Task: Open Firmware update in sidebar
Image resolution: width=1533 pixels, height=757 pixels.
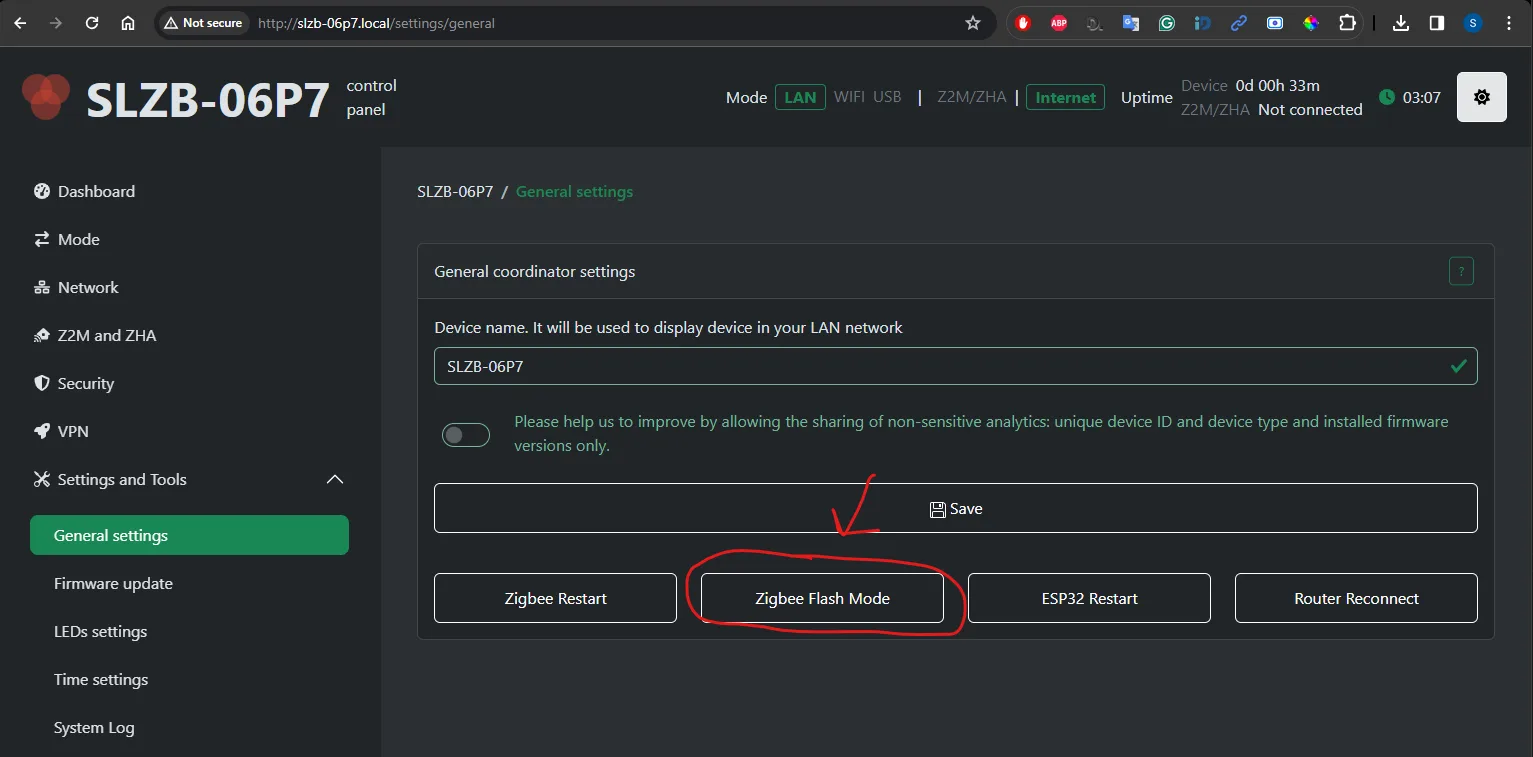Action: pyautogui.click(x=113, y=584)
